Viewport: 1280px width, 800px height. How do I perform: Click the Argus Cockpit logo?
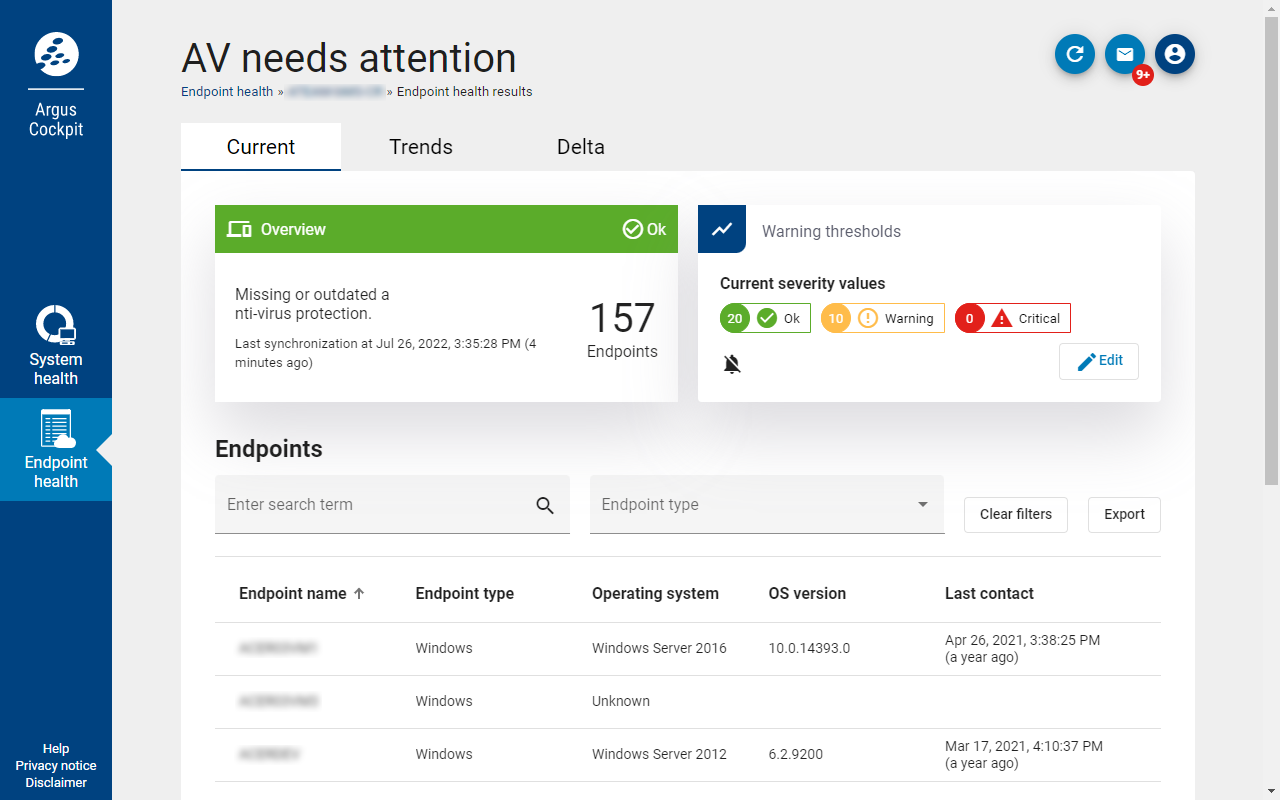[56, 54]
